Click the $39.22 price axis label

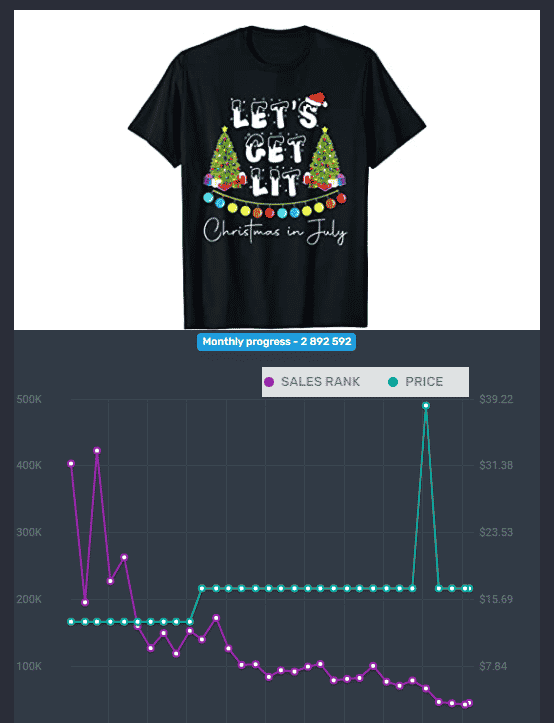point(496,399)
